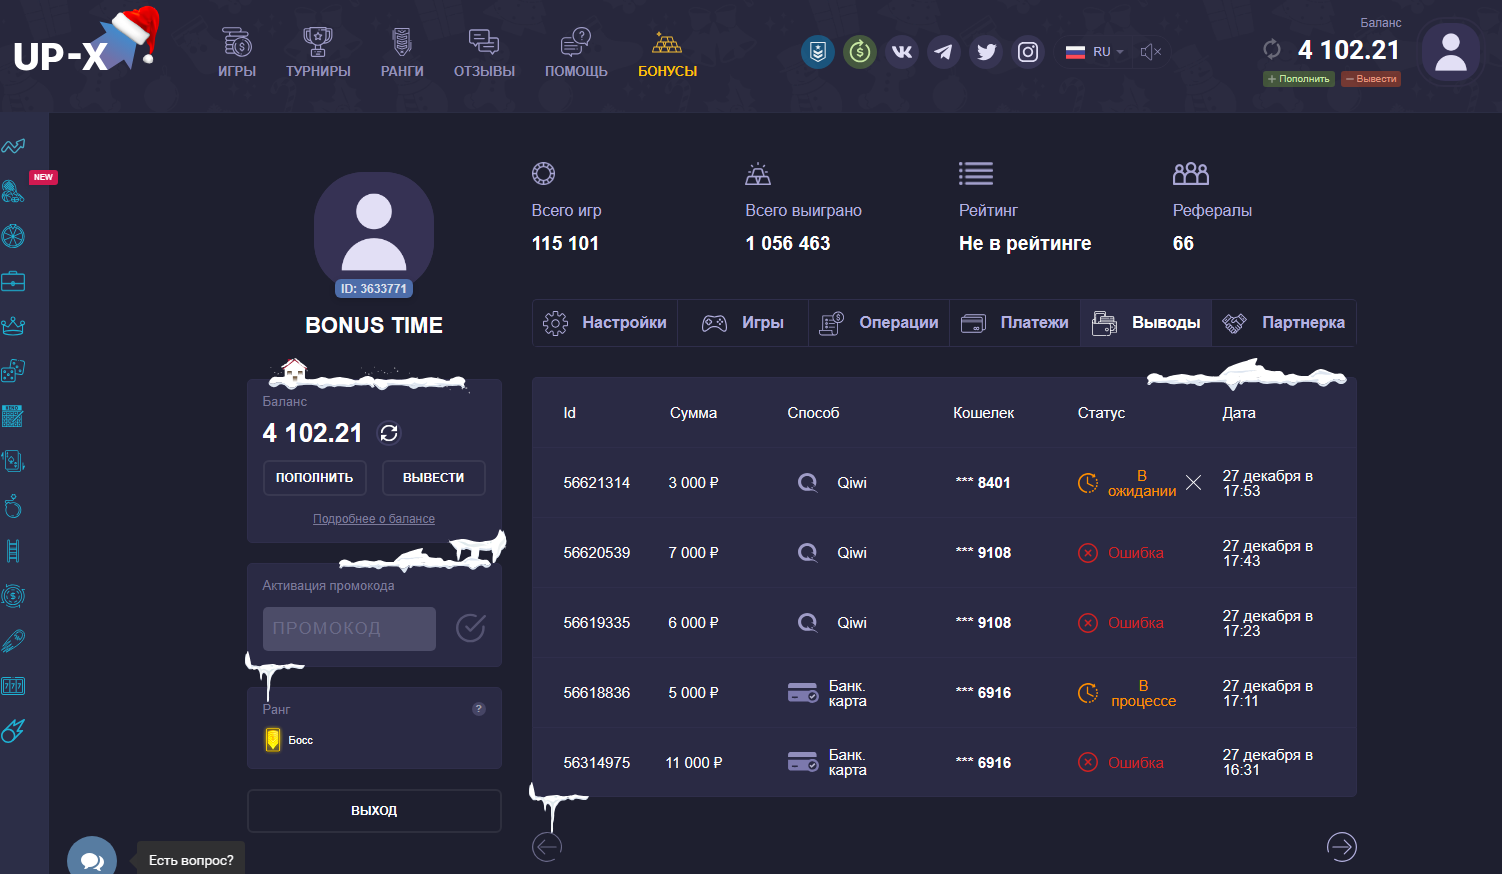Open the crown sidebar game

click(x=13, y=326)
